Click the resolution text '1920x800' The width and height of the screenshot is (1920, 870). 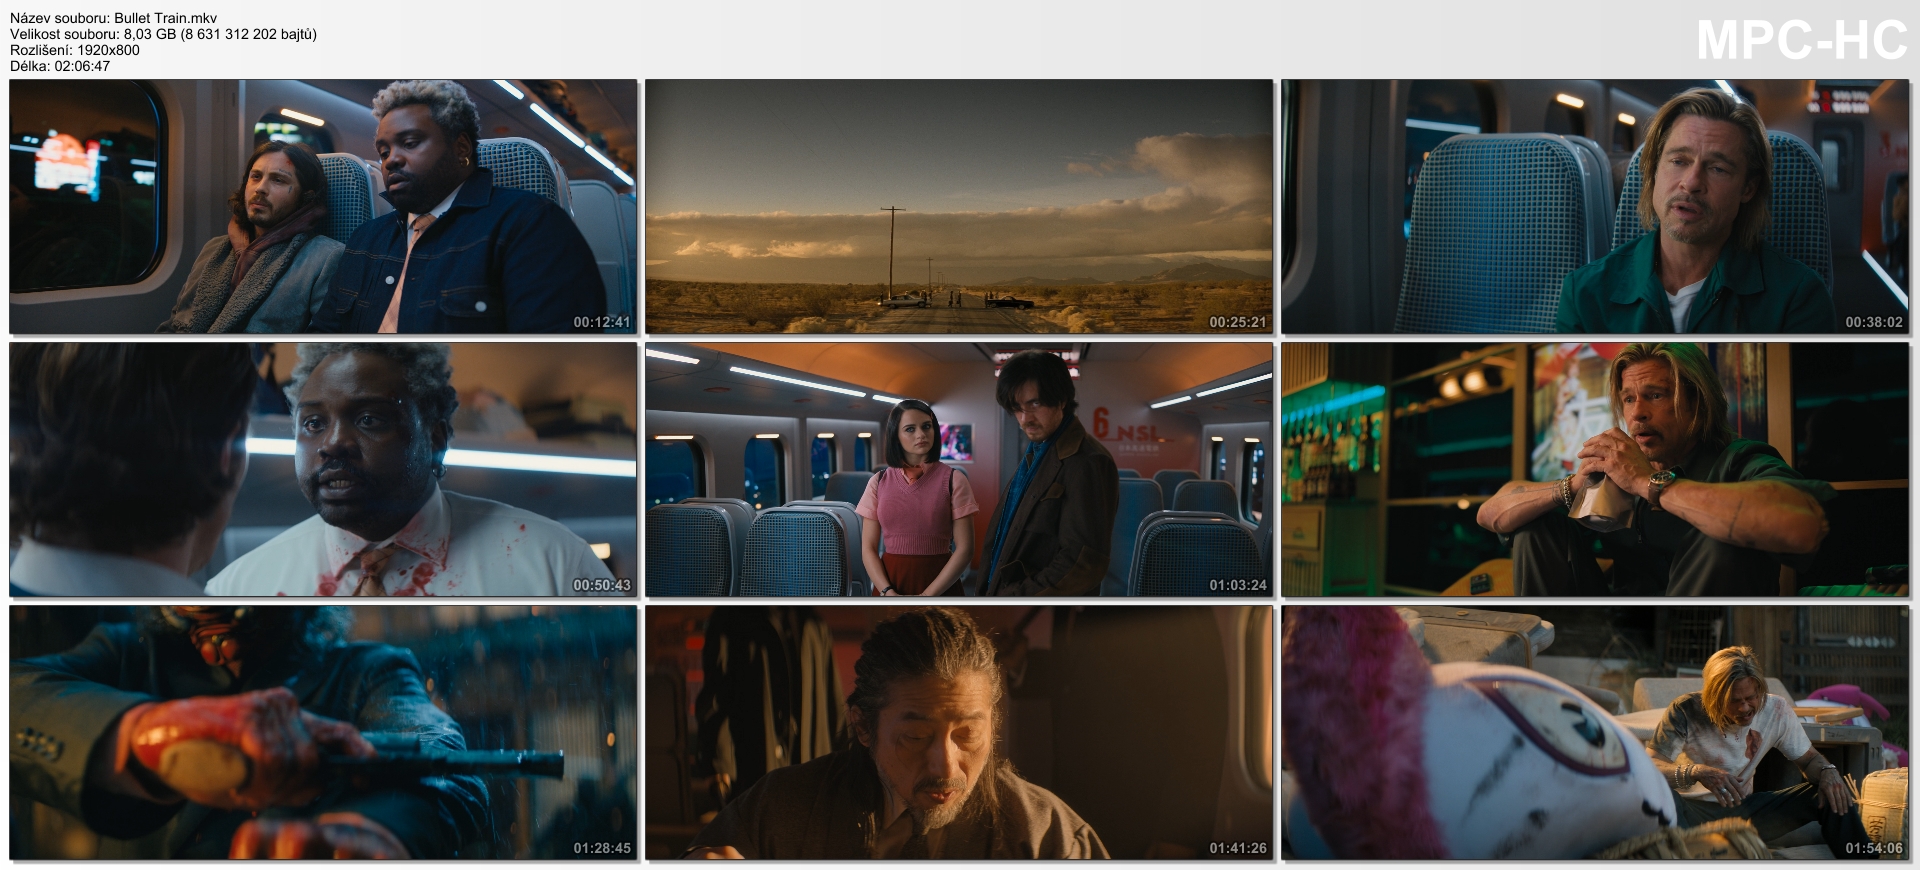(106, 50)
